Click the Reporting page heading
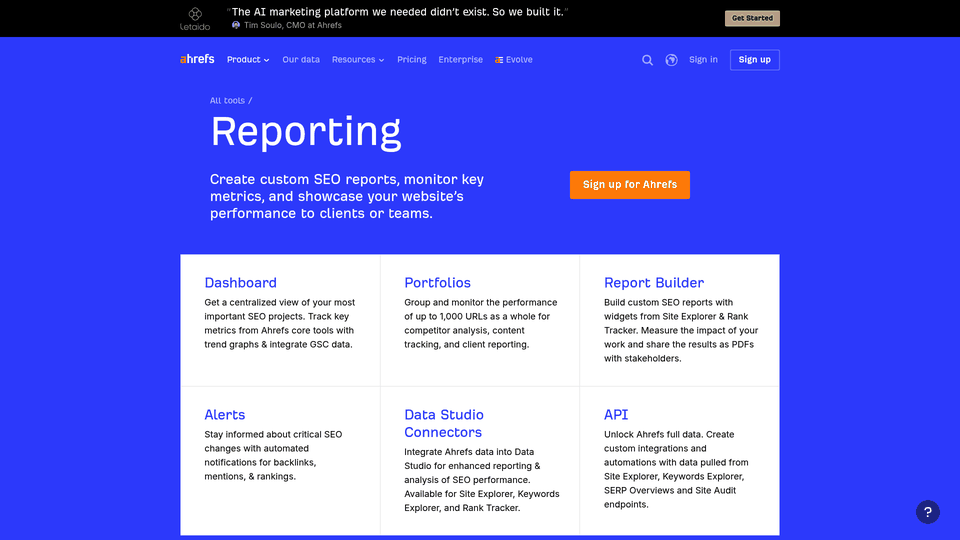 click(x=306, y=132)
